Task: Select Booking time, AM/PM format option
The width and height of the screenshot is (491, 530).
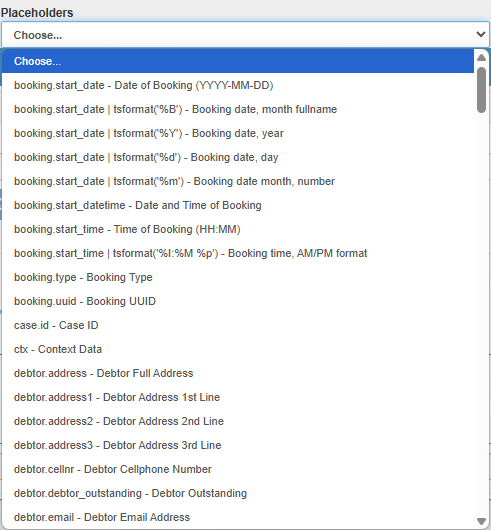Action: click(x=238, y=253)
